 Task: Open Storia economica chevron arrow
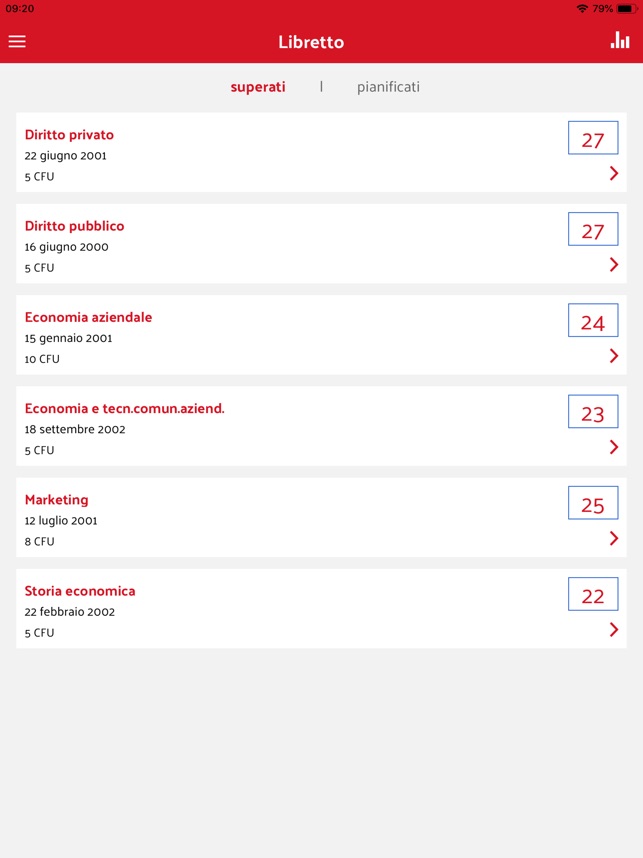click(x=614, y=630)
